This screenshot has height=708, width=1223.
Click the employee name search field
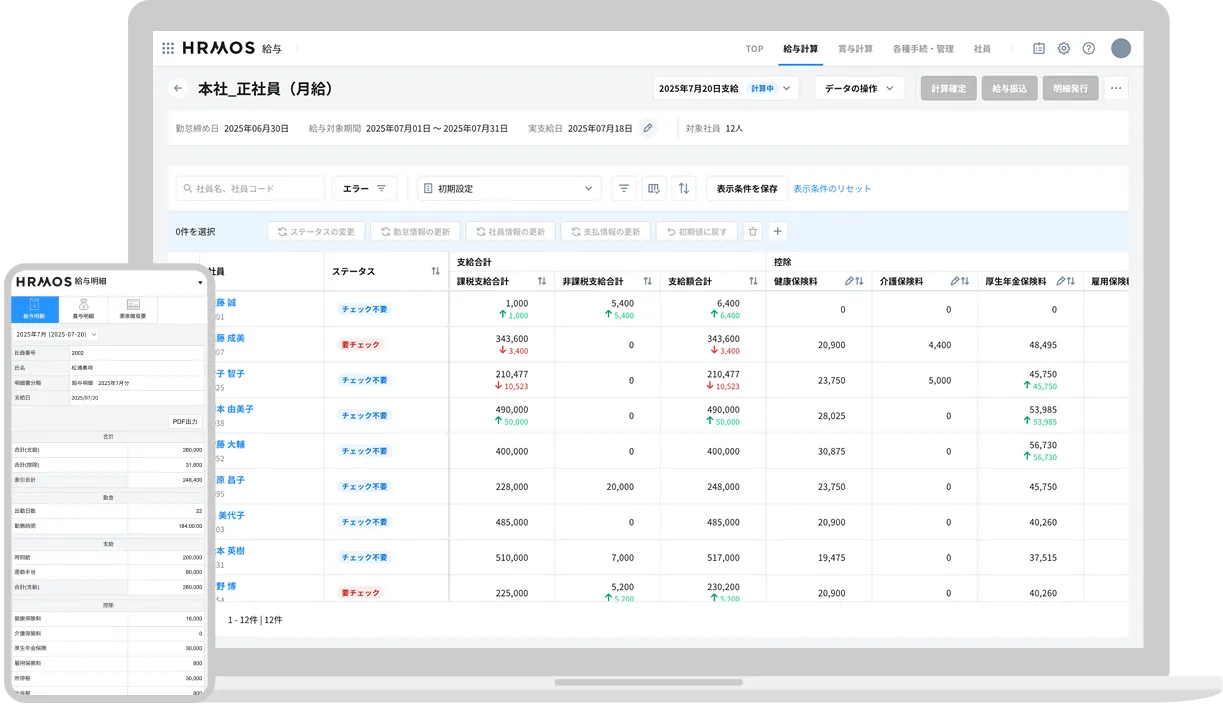pos(250,188)
